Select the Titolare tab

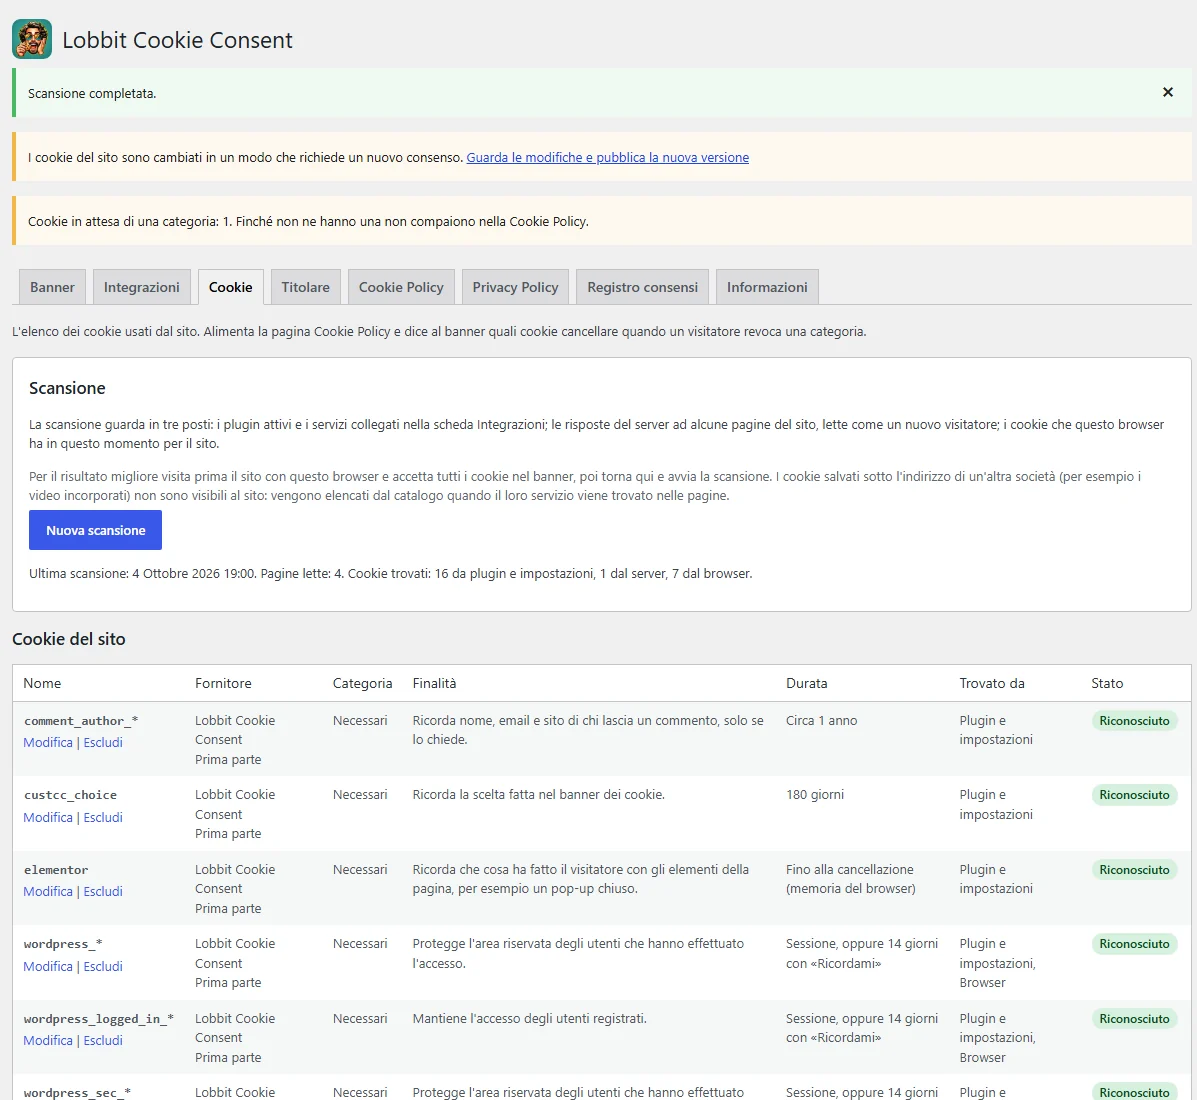pos(305,287)
